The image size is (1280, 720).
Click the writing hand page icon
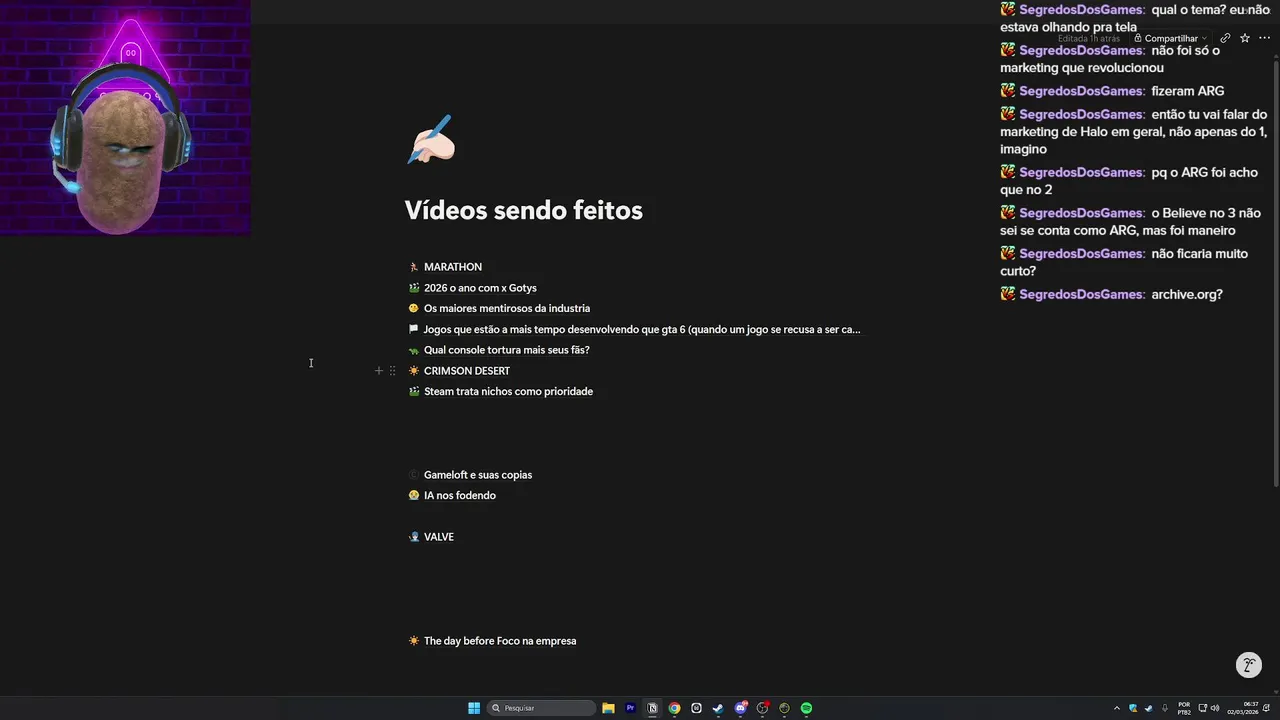click(x=431, y=140)
